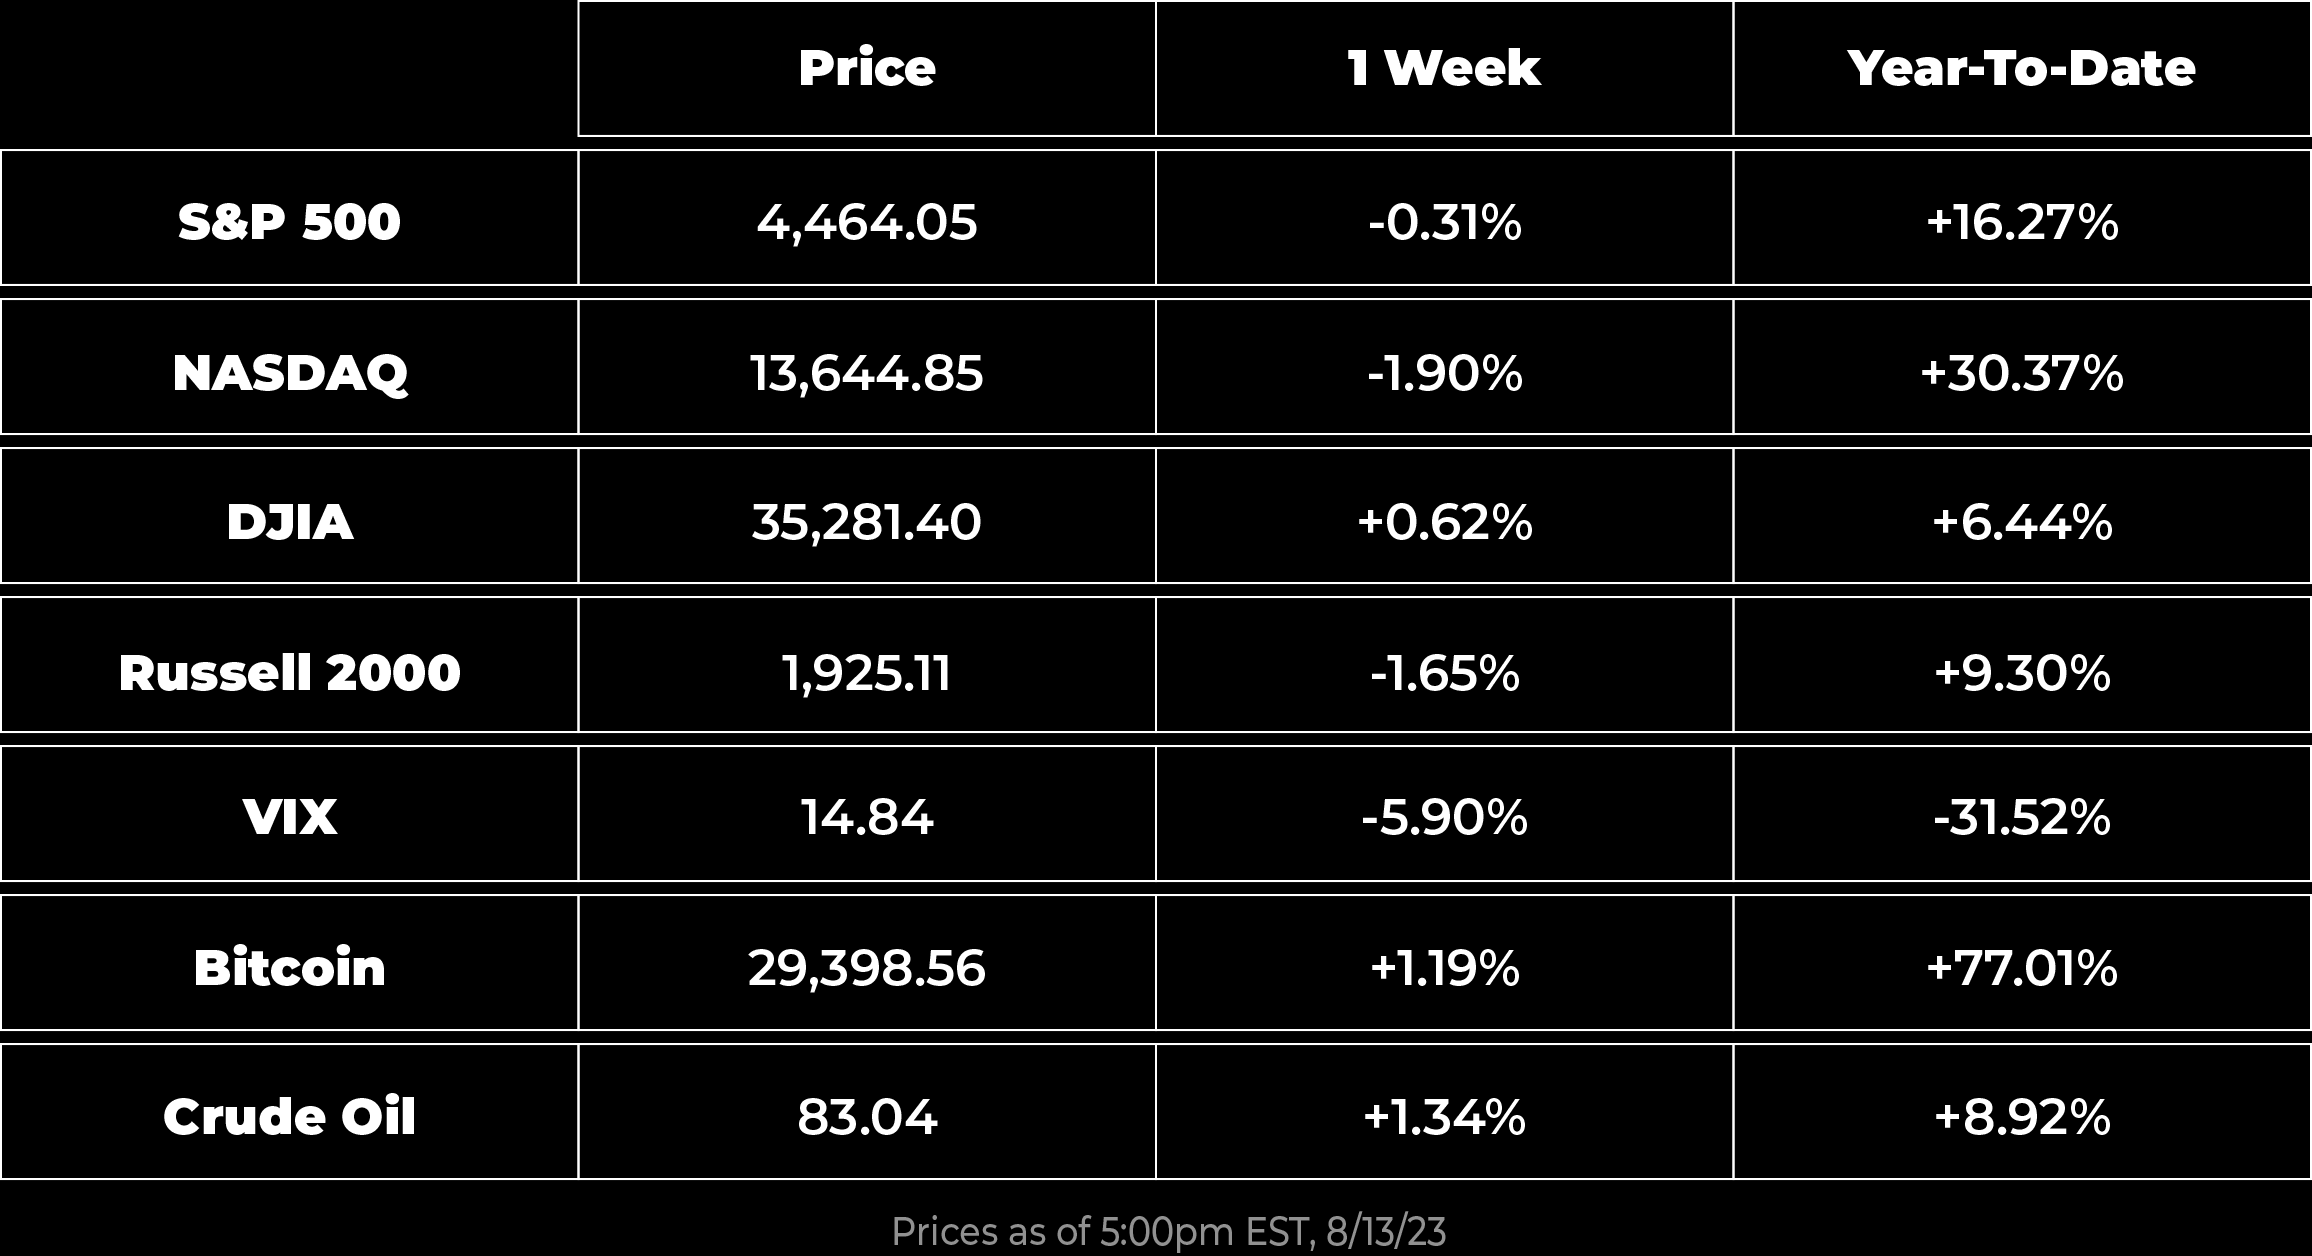Select the NASDAQ price 13,644.85
Image resolution: width=2312 pixels, height=1256 pixels.
click(866, 373)
